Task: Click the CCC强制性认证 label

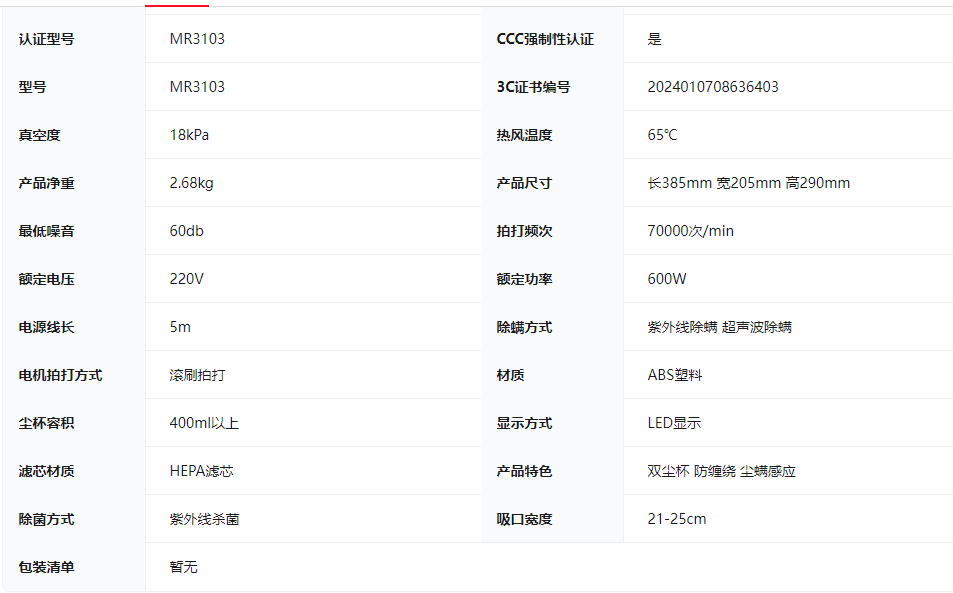Action: (x=545, y=39)
